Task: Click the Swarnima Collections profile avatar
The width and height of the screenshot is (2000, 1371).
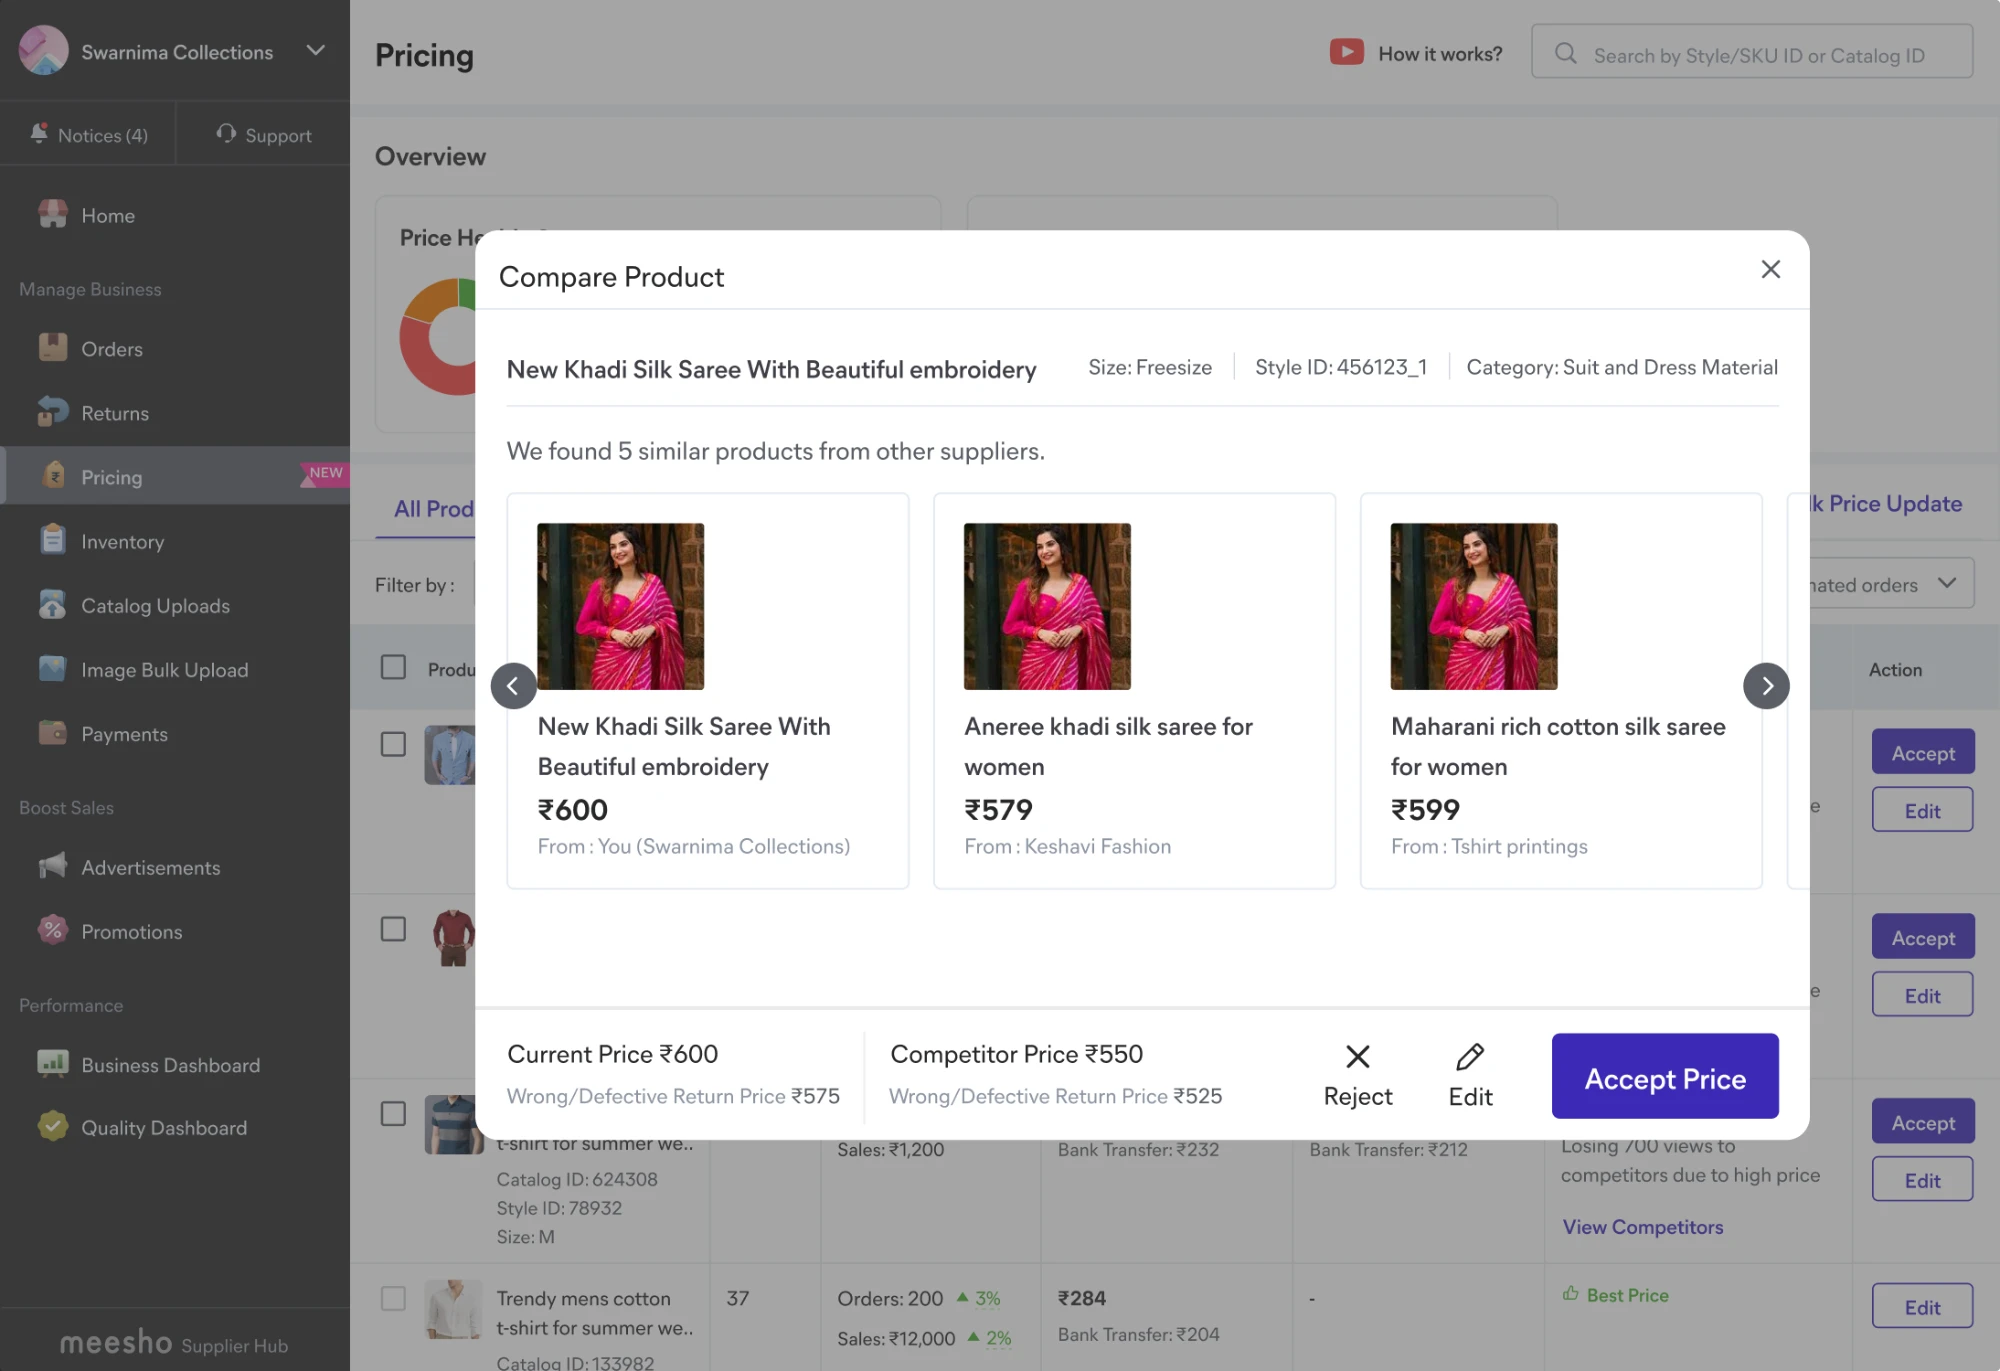Action: pyautogui.click(x=43, y=50)
